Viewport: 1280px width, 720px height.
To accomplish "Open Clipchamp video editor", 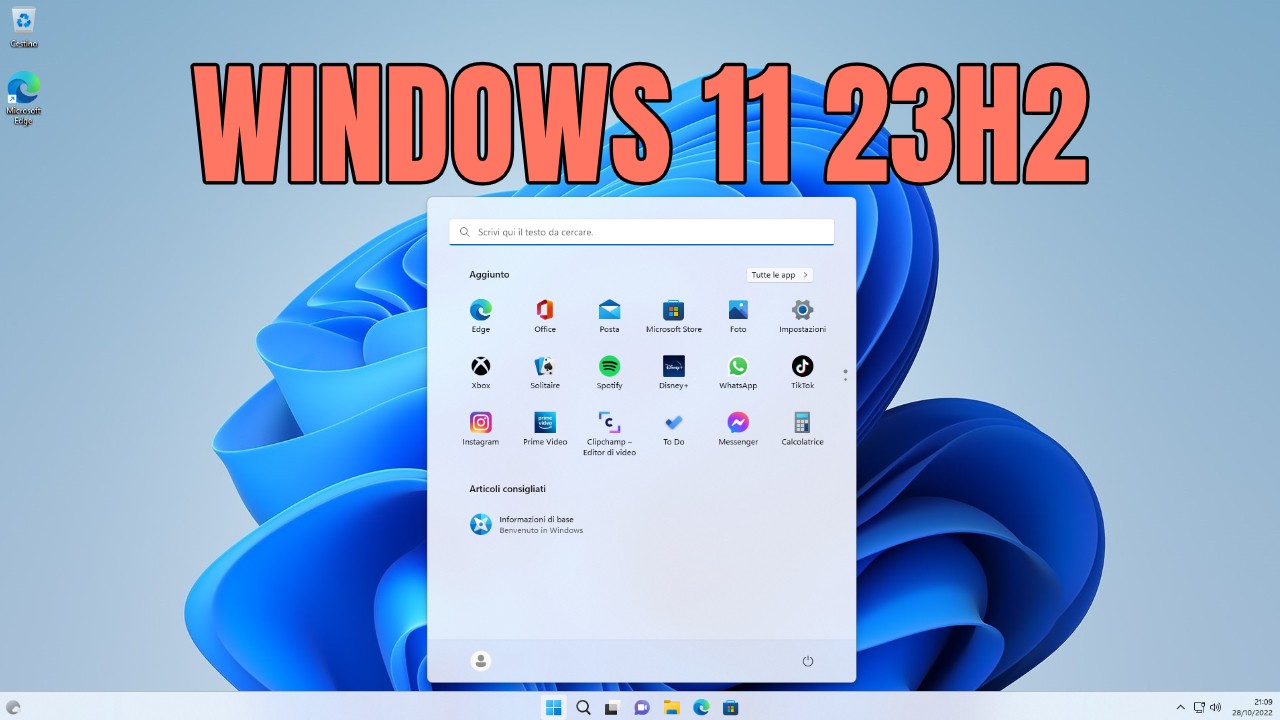I will [609, 433].
